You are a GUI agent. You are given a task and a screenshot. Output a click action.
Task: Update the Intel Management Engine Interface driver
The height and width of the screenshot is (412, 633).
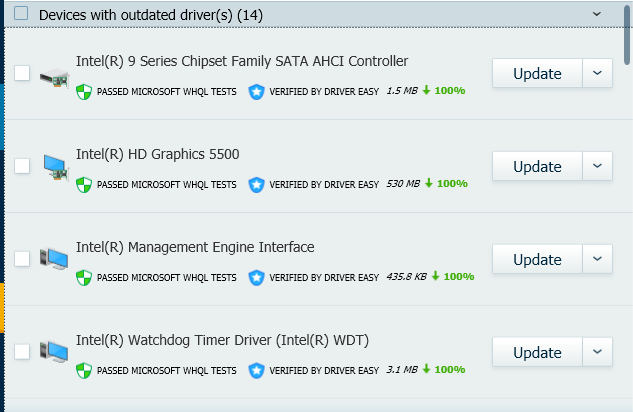(537, 259)
